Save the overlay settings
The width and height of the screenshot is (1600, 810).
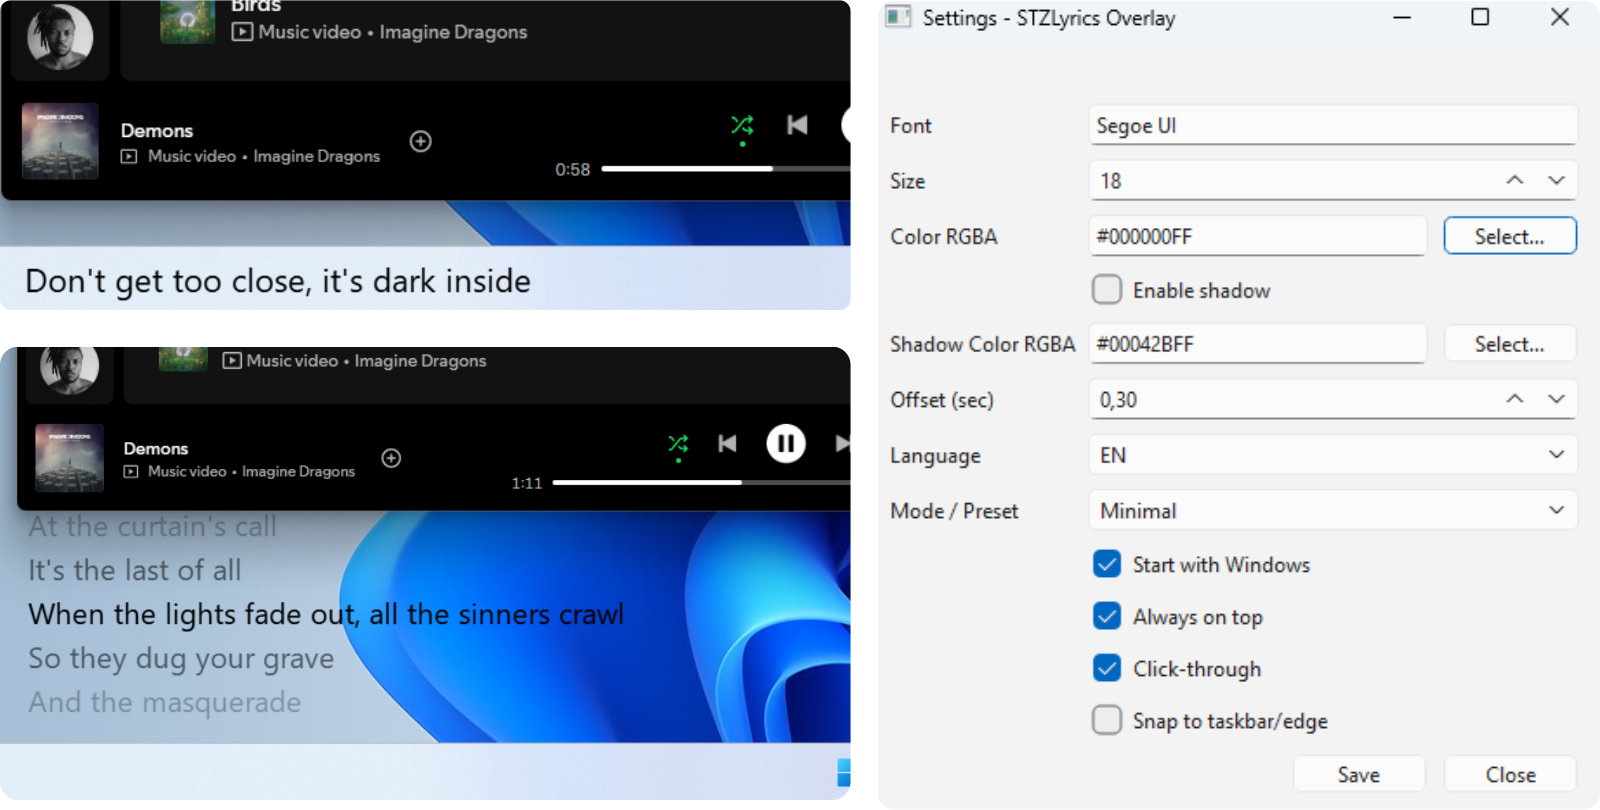point(1358,774)
